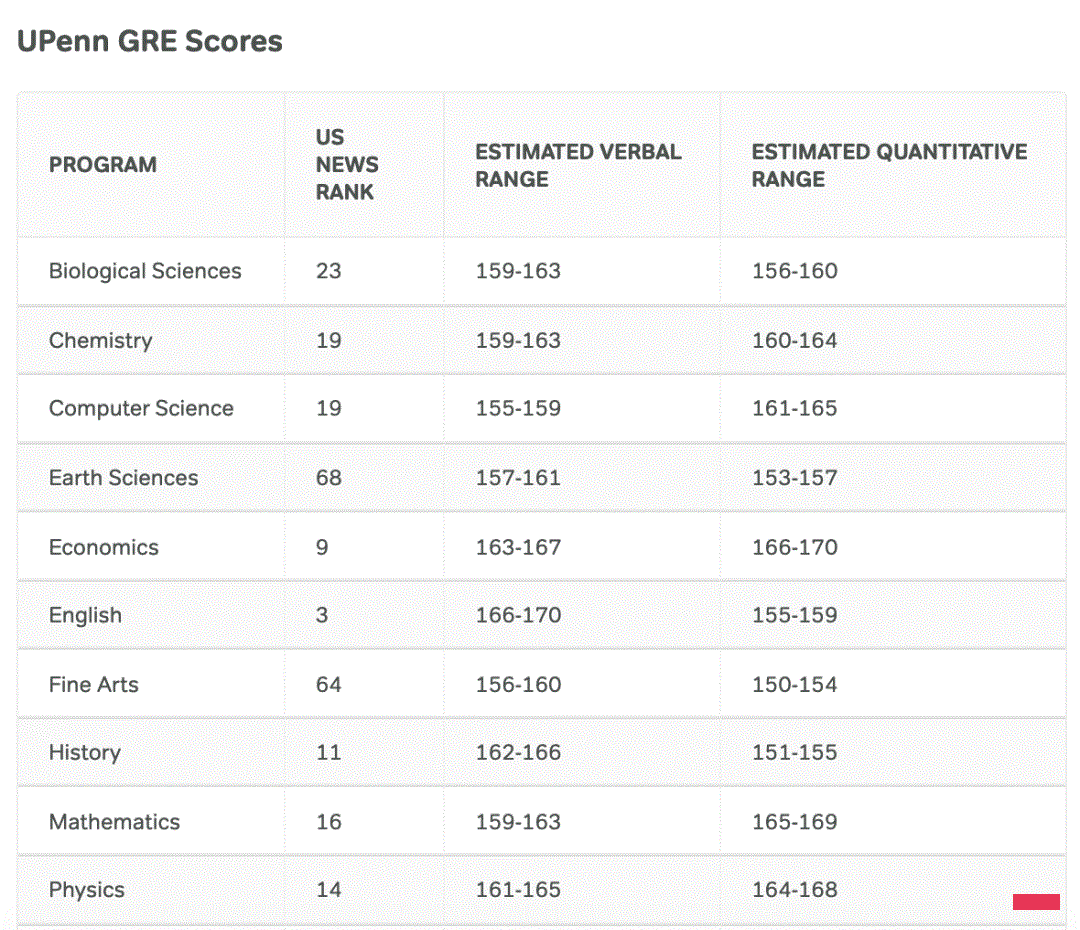Click Mathematics rank 16
1080x930 pixels.
(x=329, y=821)
